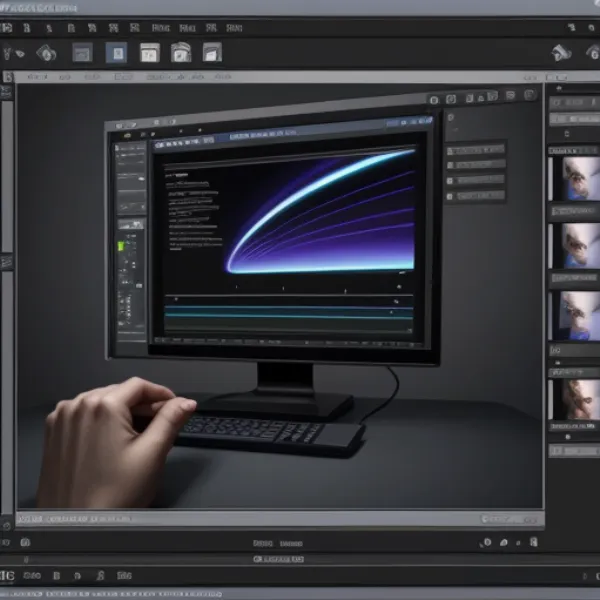Click the tilted page icon in main toolbar
The height and width of the screenshot is (600, 600).
coord(212,52)
